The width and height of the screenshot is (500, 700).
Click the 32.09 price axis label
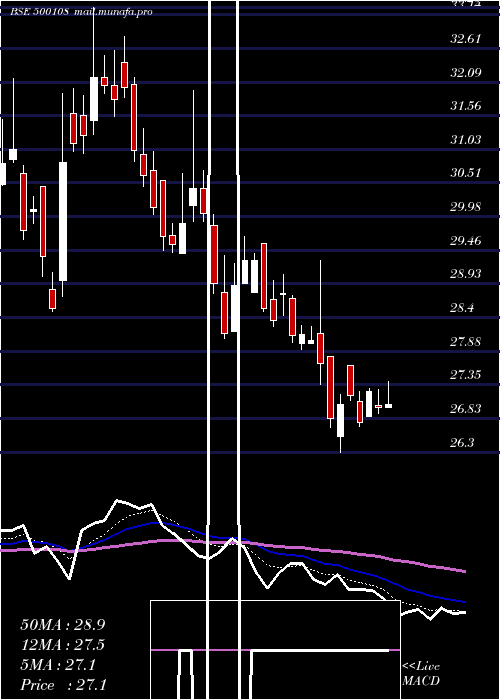466,72
